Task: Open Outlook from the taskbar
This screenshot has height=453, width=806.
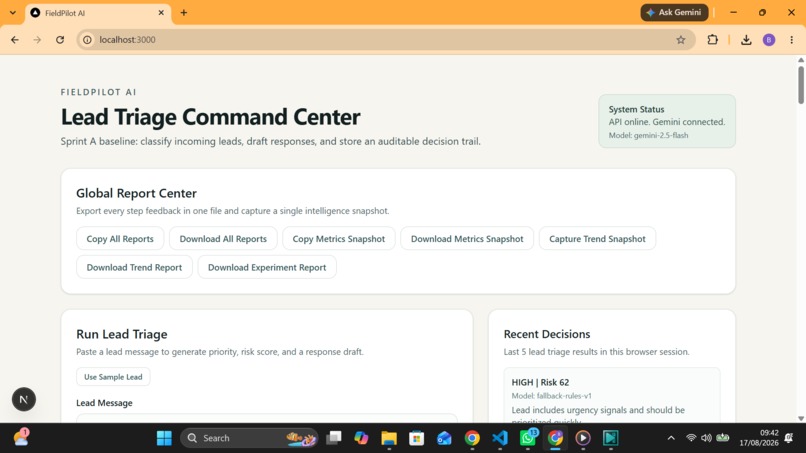Action: click(444, 438)
